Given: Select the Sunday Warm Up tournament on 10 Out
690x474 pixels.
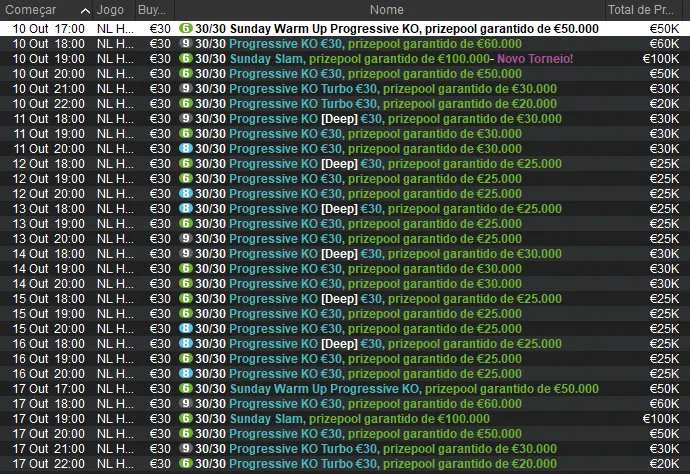Looking at the screenshot, I should [345, 29].
